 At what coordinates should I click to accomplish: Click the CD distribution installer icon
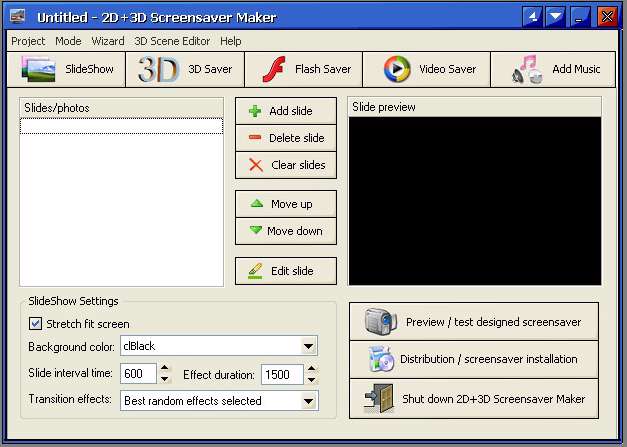point(380,359)
